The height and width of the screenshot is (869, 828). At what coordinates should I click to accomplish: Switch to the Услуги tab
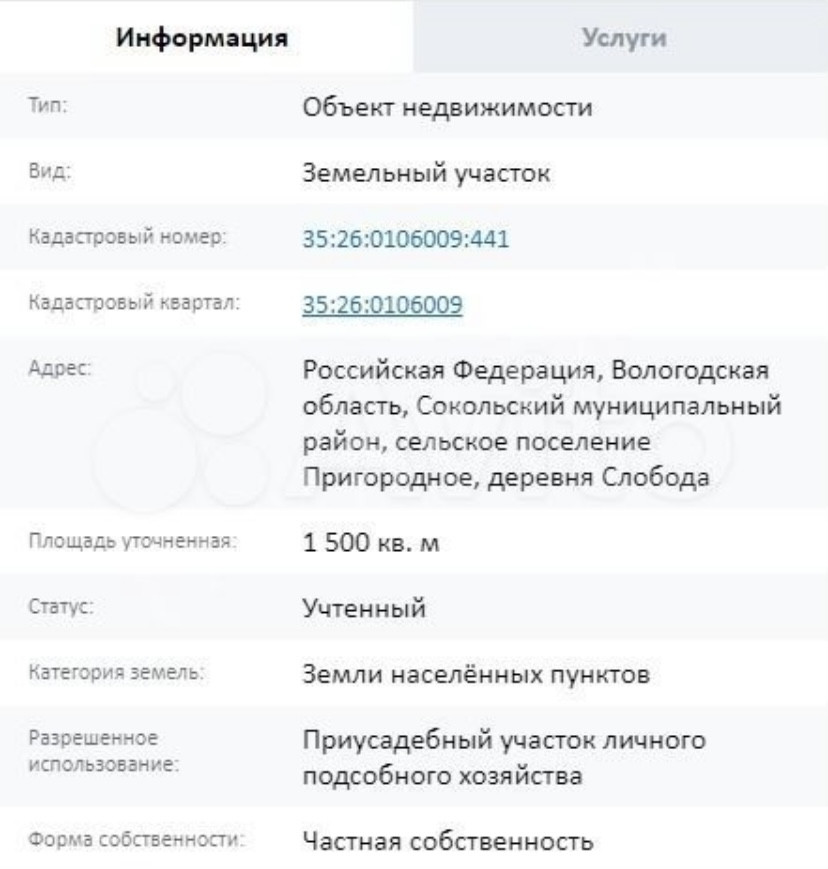(x=620, y=39)
